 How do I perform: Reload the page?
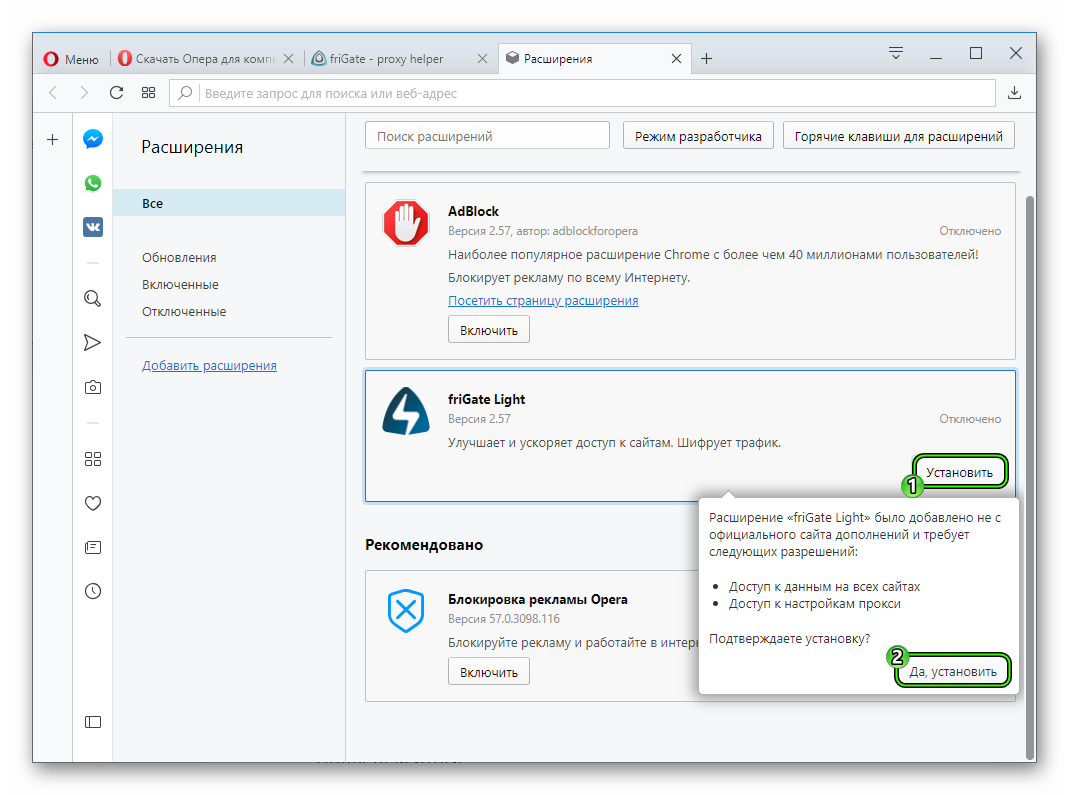pyautogui.click(x=117, y=93)
